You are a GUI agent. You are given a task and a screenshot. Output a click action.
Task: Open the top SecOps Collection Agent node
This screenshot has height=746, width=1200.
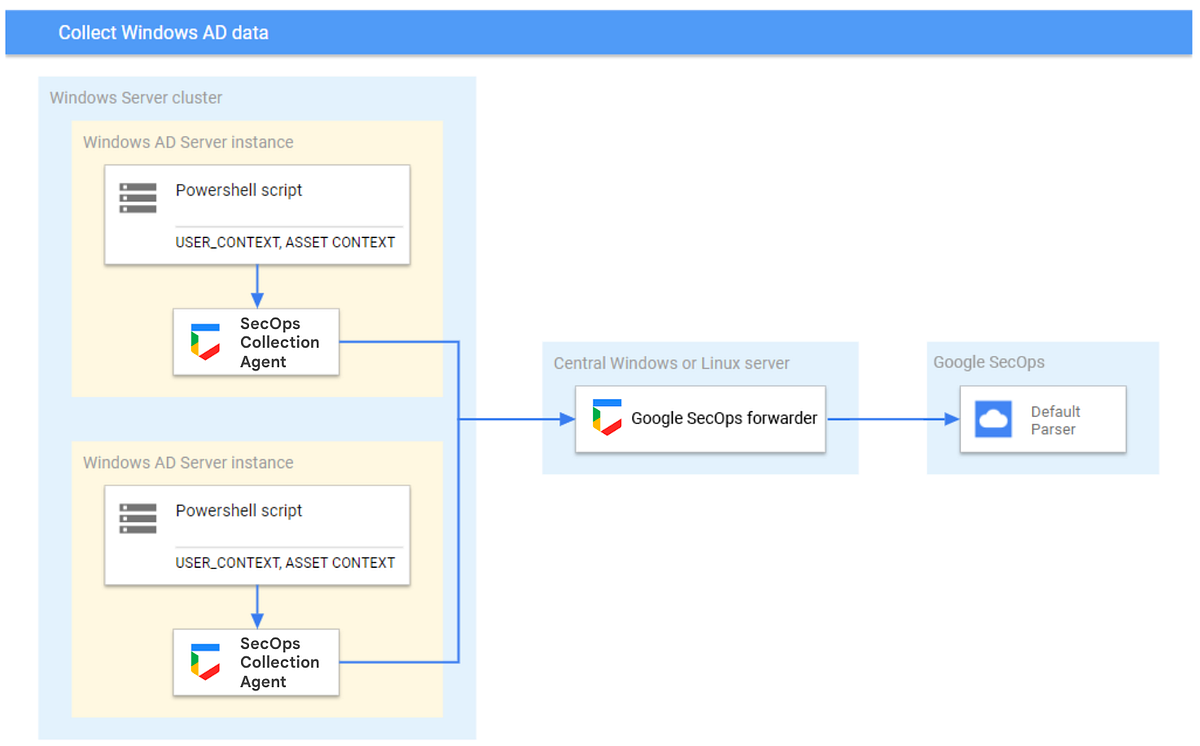[255, 342]
